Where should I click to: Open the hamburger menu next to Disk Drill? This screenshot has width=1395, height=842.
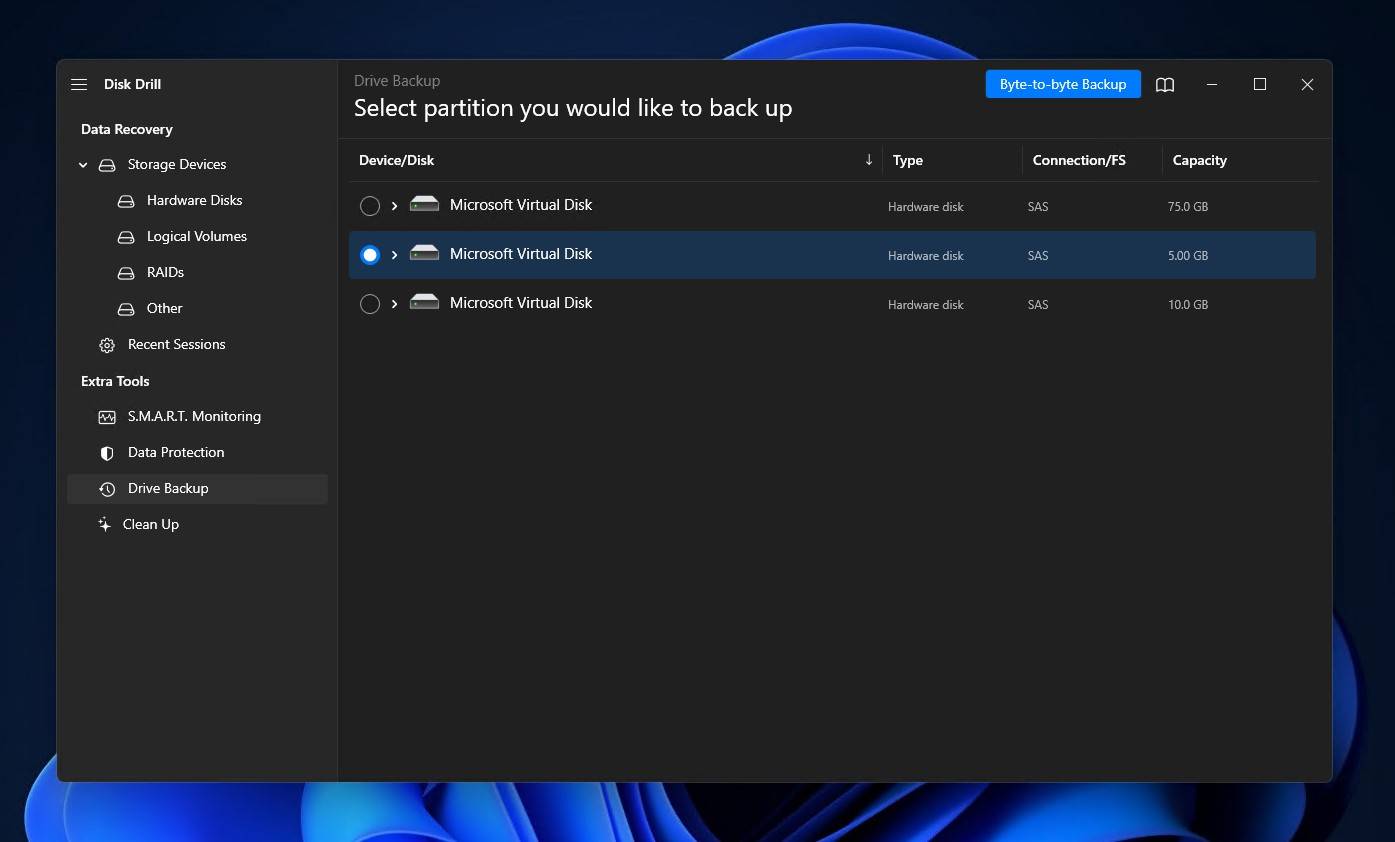tap(79, 85)
